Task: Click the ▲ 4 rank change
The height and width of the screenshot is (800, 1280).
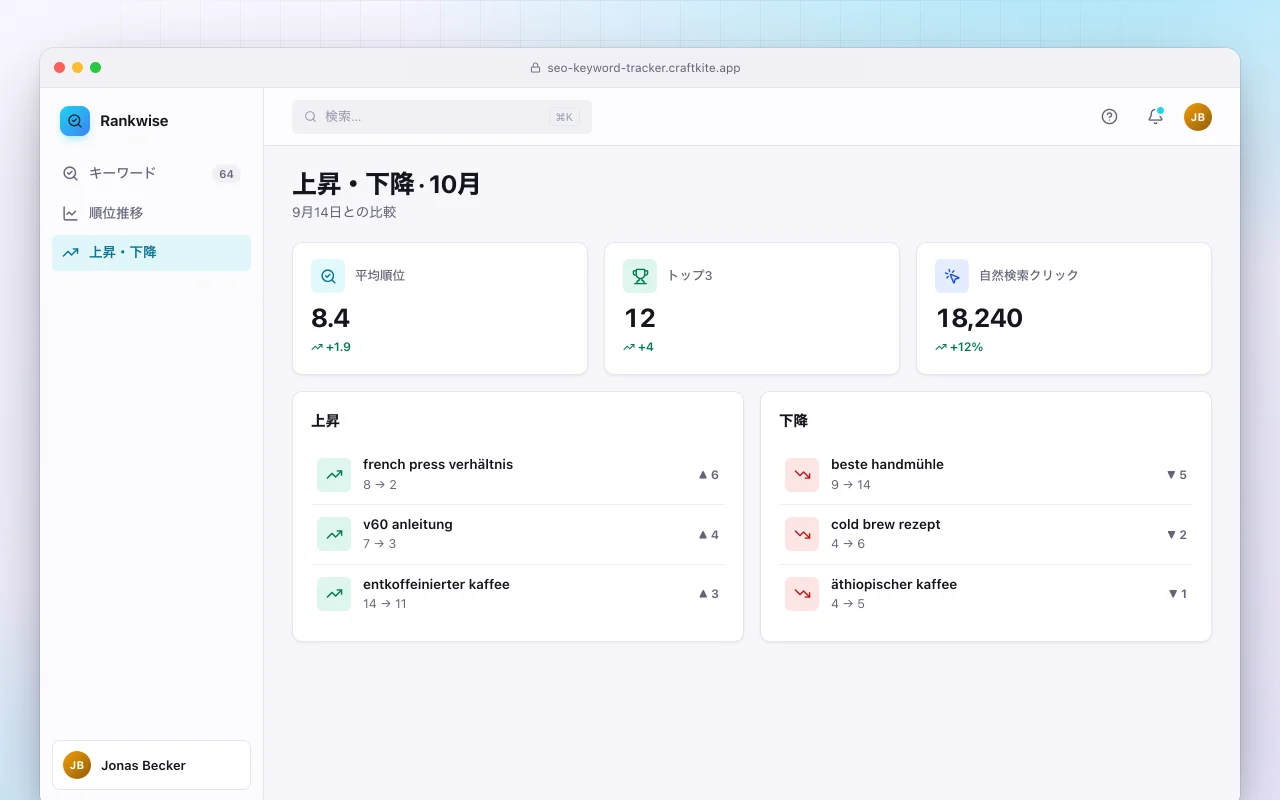Action: point(709,535)
